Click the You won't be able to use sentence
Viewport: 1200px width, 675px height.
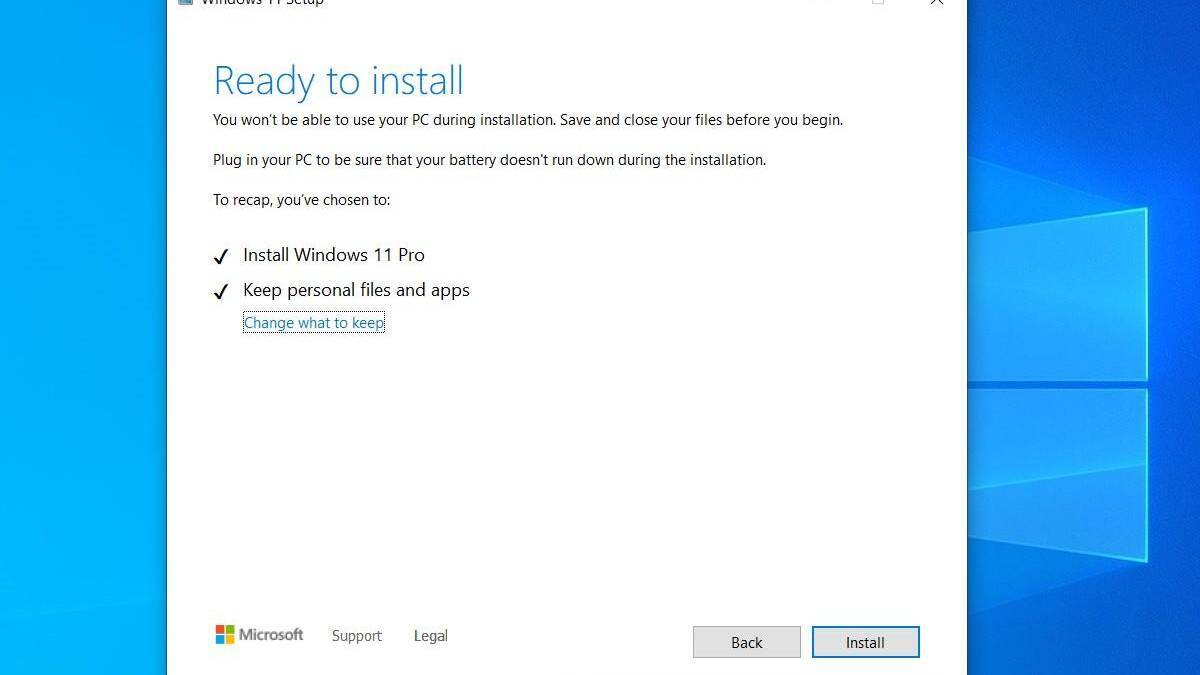click(x=528, y=120)
